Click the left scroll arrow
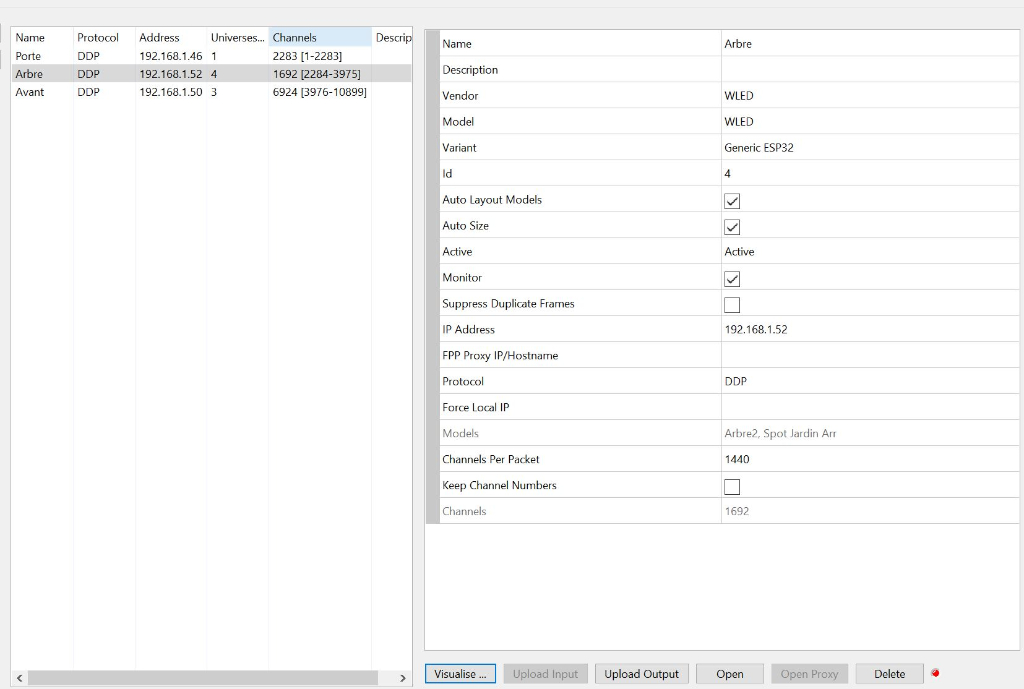This screenshot has height=689, width=1024. [19, 678]
